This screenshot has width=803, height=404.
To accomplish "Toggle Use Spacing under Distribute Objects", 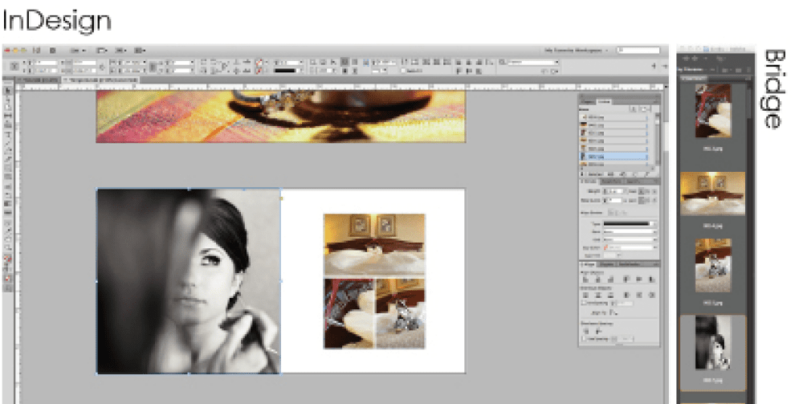I will [583, 303].
